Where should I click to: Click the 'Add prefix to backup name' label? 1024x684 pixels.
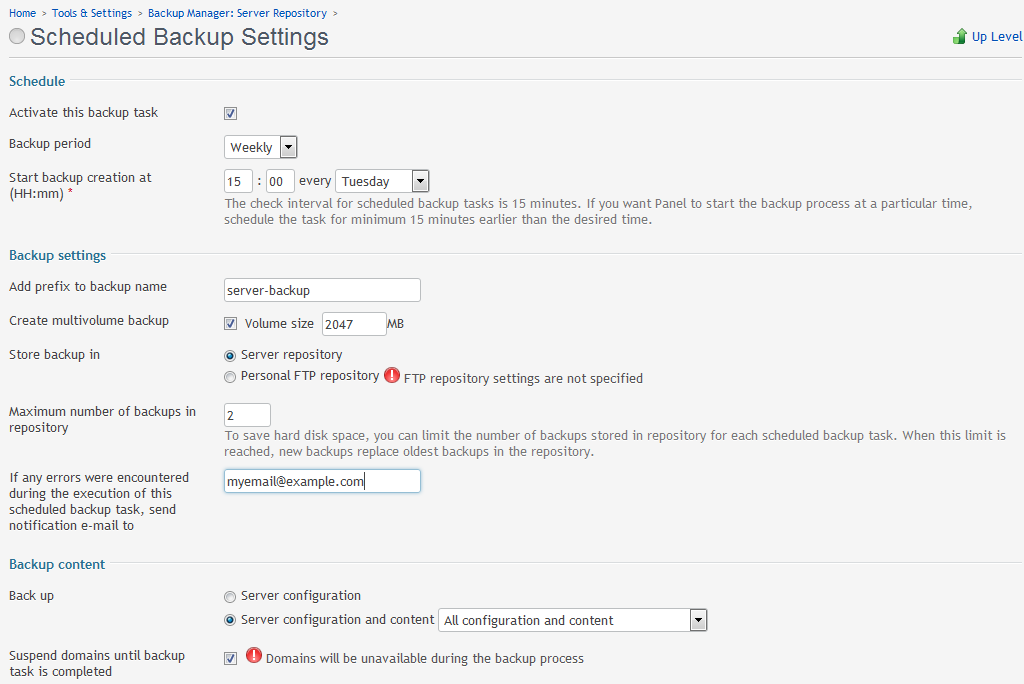(88, 286)
